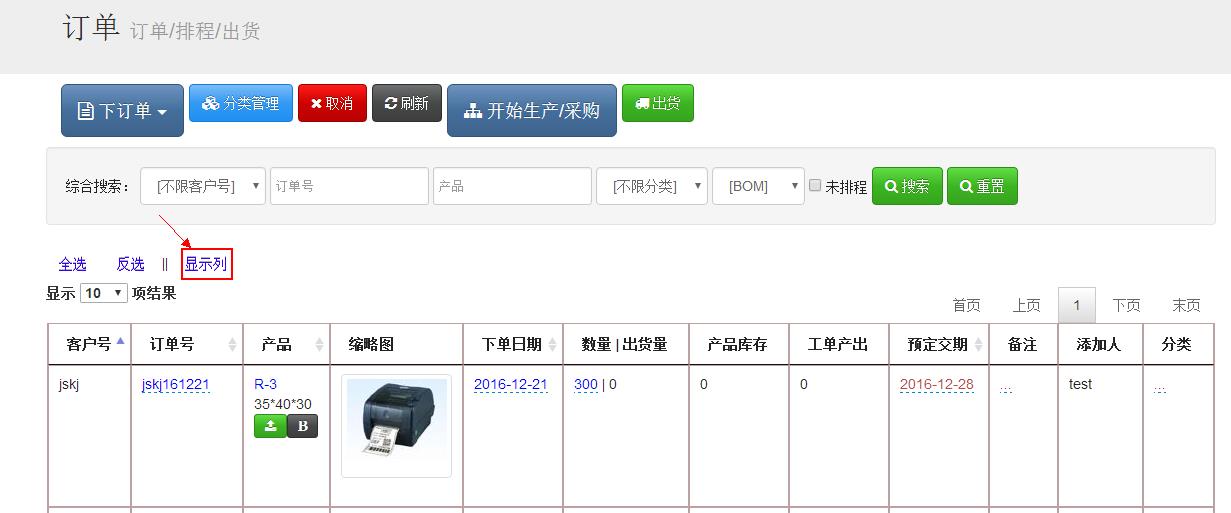Toggle the 未排程 checkbox
Image resolution: width=1231 pixels, height=513 pixels.
tap(815, 185)
